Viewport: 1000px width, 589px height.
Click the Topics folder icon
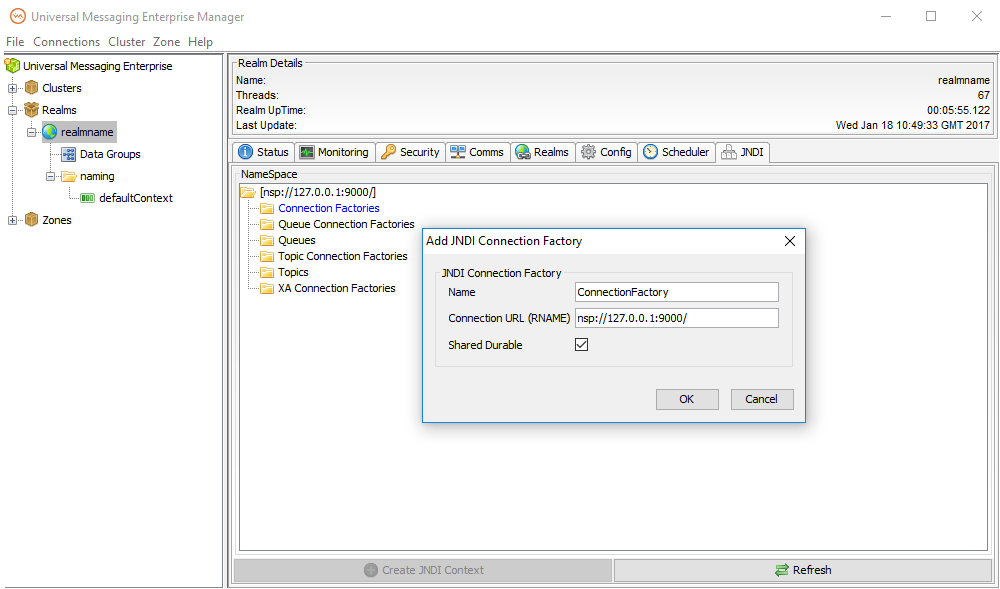coord(267,272)
